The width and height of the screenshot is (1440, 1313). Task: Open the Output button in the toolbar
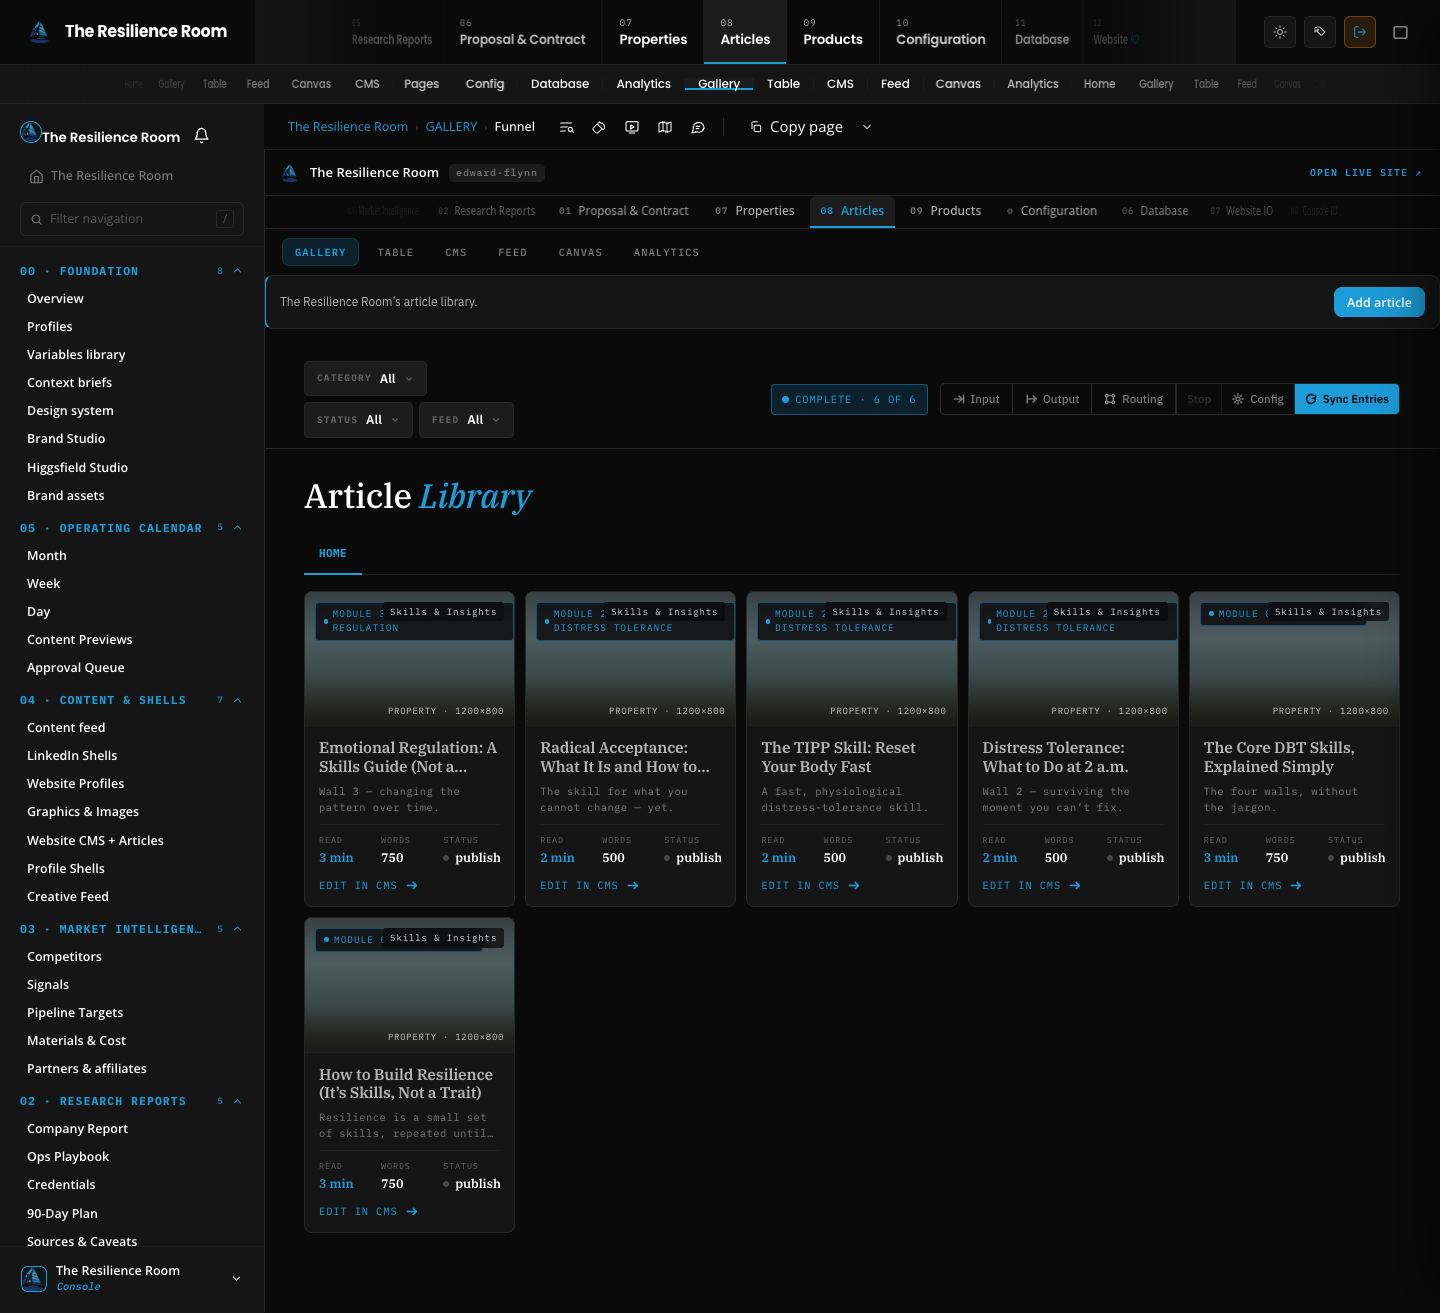(x=1052, y=399)
